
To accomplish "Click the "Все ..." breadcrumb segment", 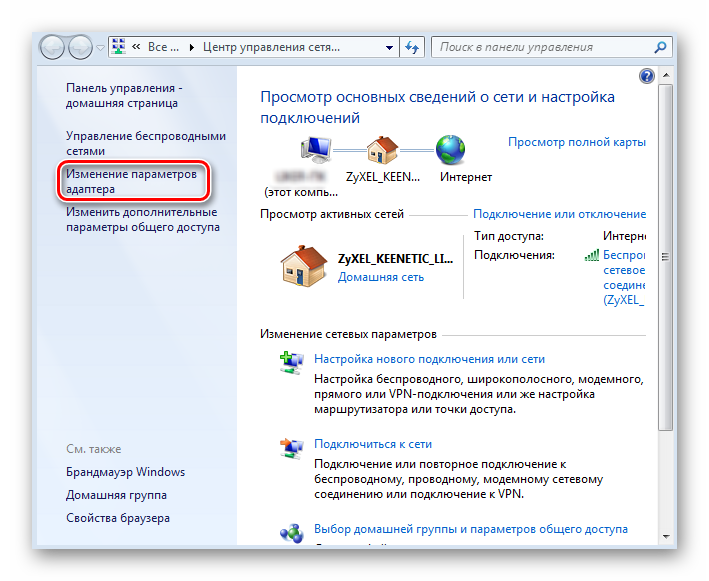I will (x=163, y=47).
